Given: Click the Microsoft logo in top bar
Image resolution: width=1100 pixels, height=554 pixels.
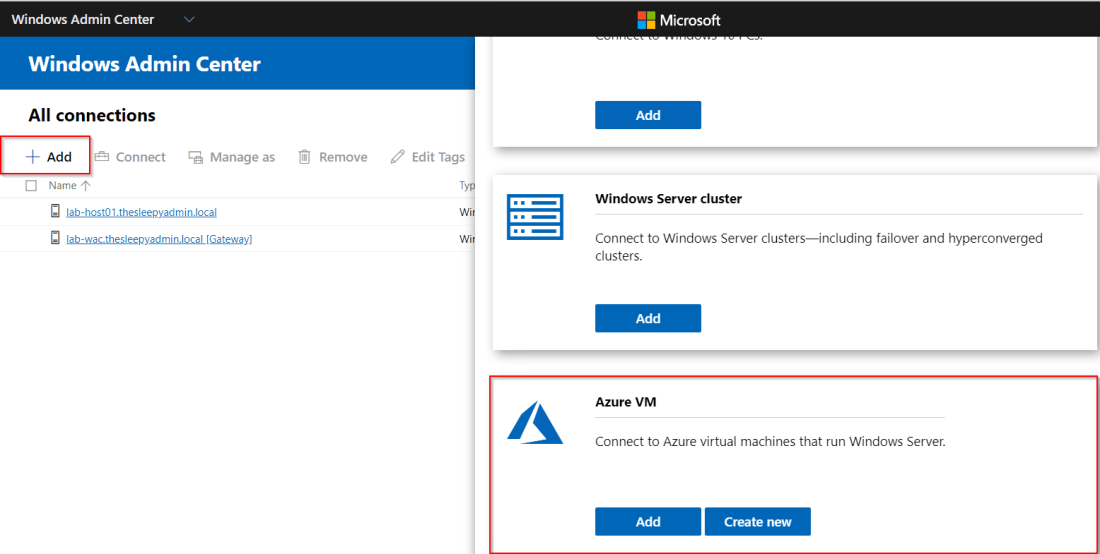Looking at the screenshot, I should pos(646,20).
